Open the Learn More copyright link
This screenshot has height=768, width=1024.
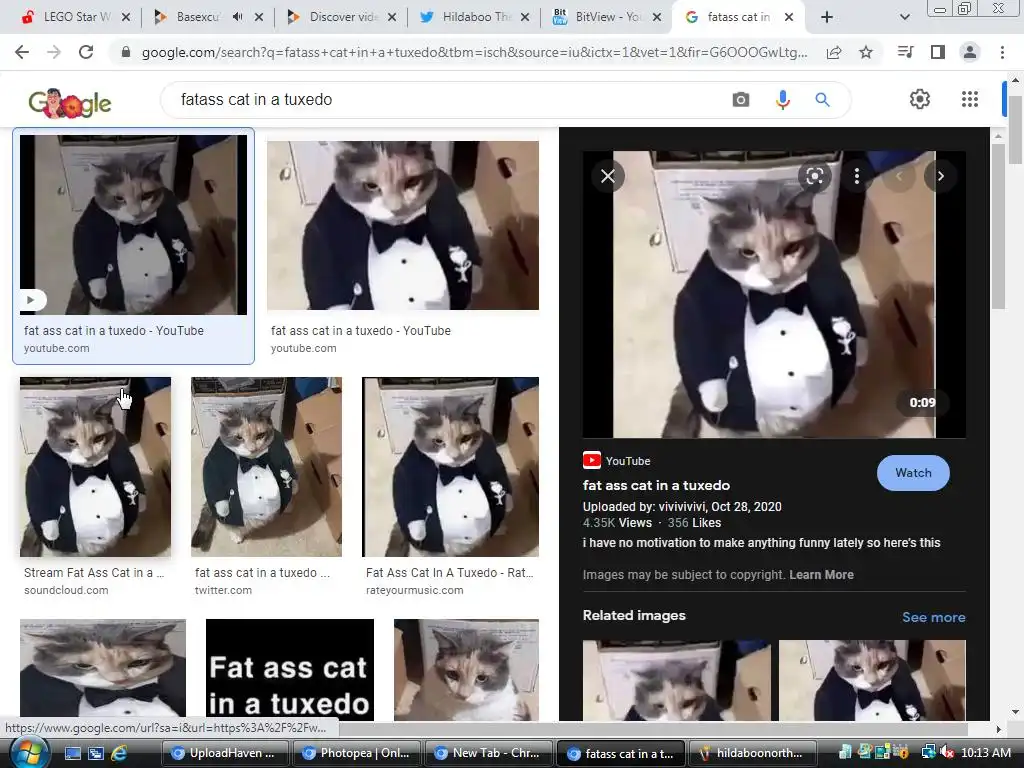(821, 575)
